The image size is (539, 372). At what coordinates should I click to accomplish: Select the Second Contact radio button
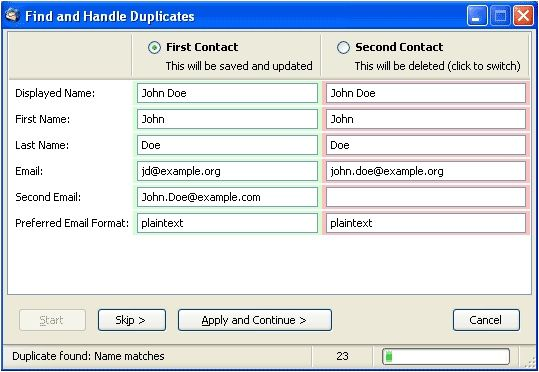[x=343, y=47]
